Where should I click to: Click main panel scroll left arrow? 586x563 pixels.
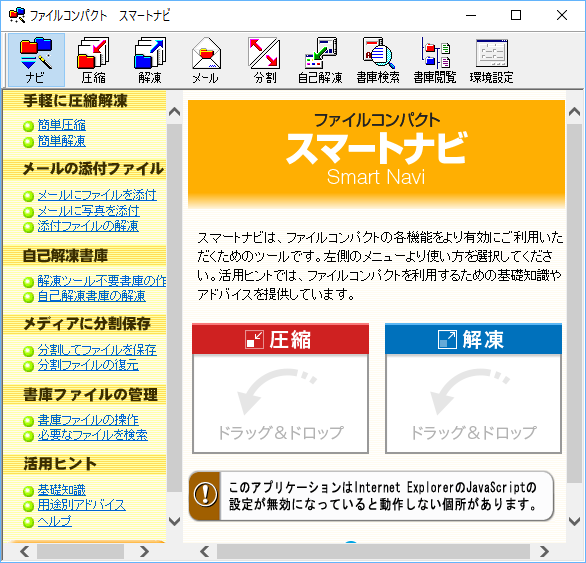pyautogui.click(x=204, y=551)
